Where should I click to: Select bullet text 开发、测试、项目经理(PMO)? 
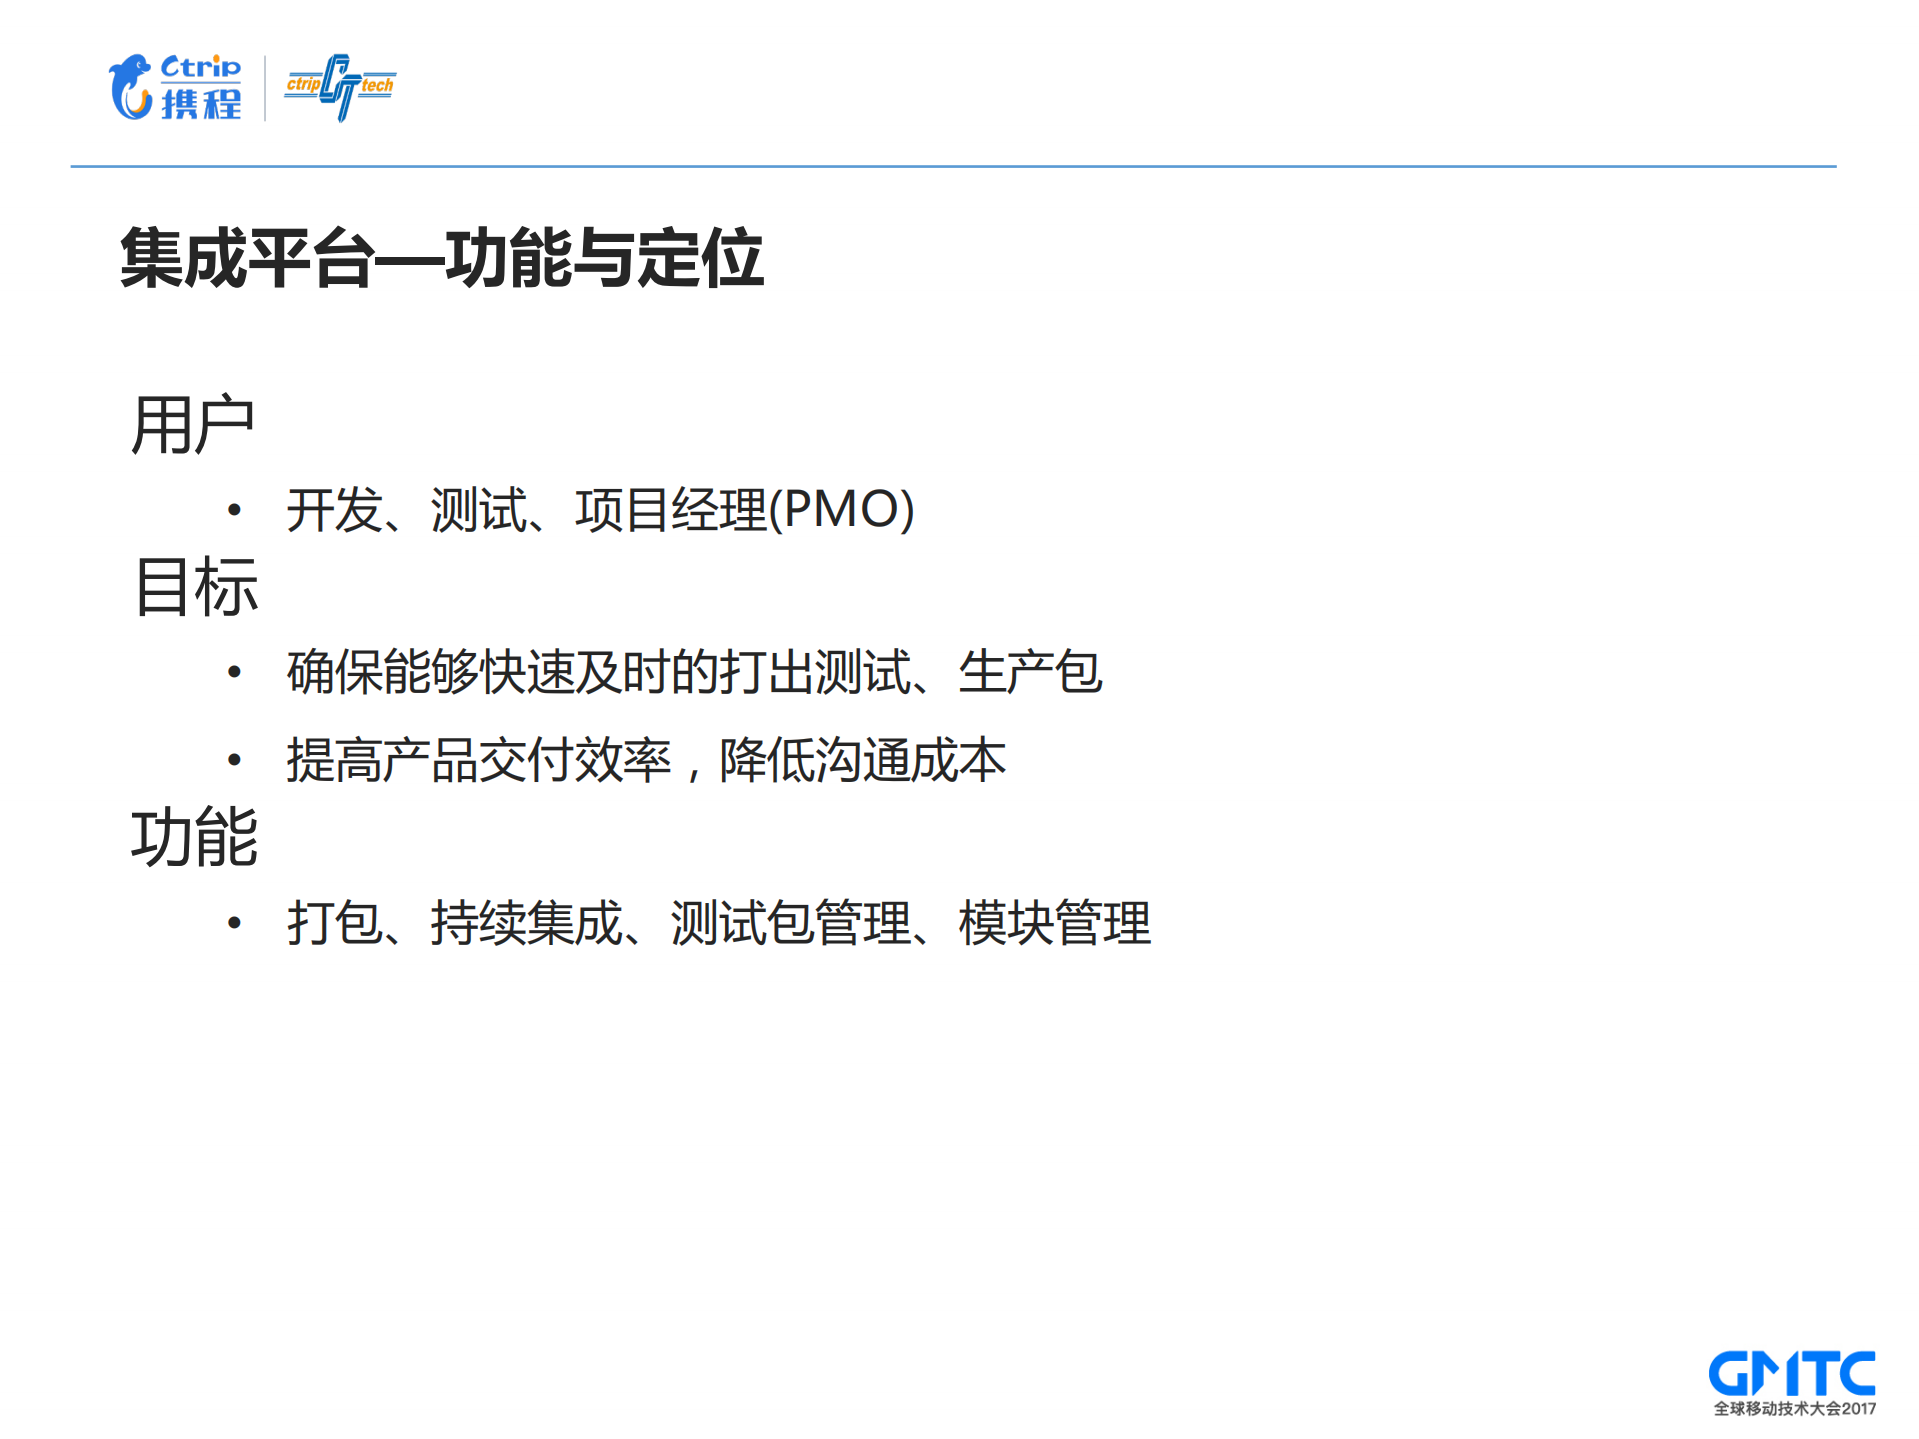click(x=597, y=513)
